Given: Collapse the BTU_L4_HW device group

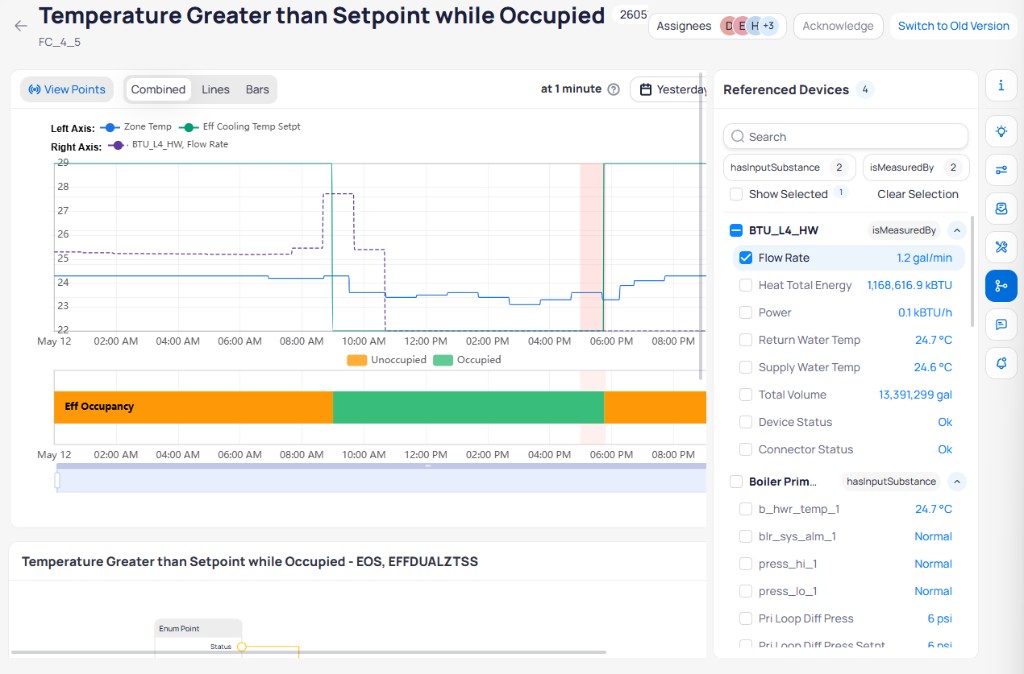Looking at the screenshot, I should (x=957, y=230).
